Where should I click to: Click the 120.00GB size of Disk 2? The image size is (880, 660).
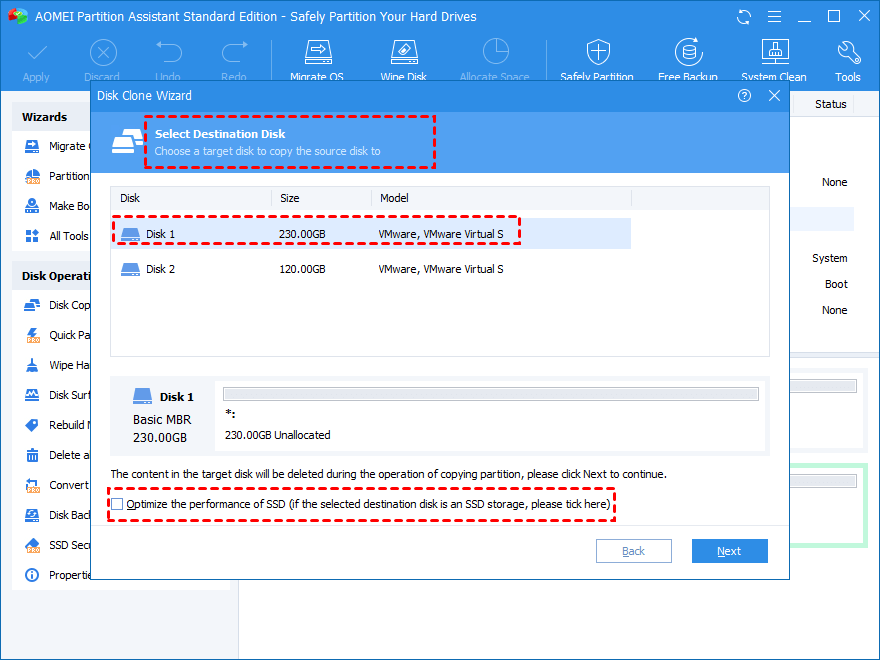[x=302, y=269]
